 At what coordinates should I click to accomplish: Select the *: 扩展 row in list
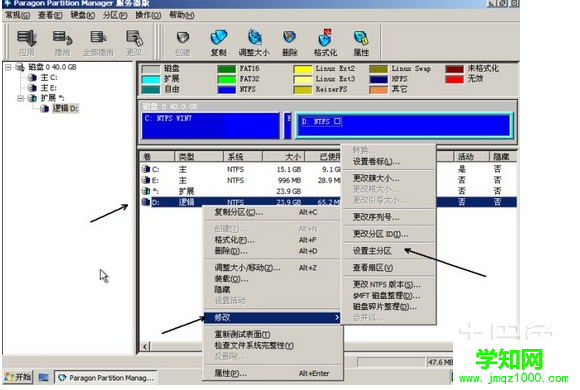tap(240, 191)
